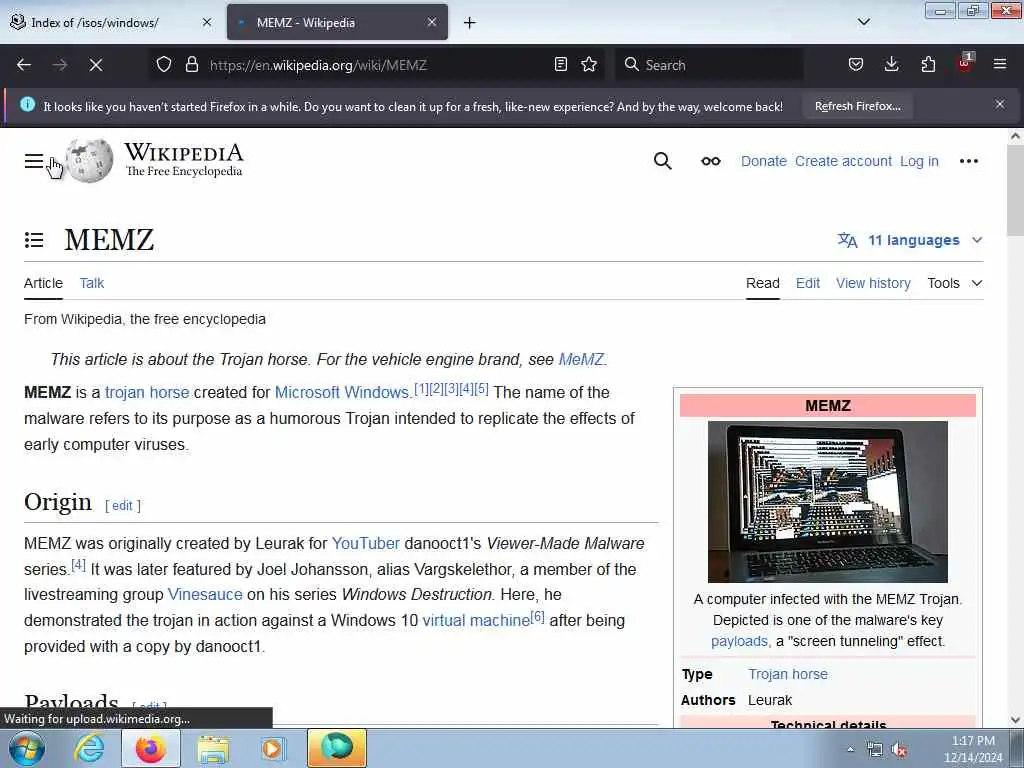Viewport: 1024px width, 768px height.
Task: Close the MEMZ - Wikipedia tab
Action: point(432,22)
